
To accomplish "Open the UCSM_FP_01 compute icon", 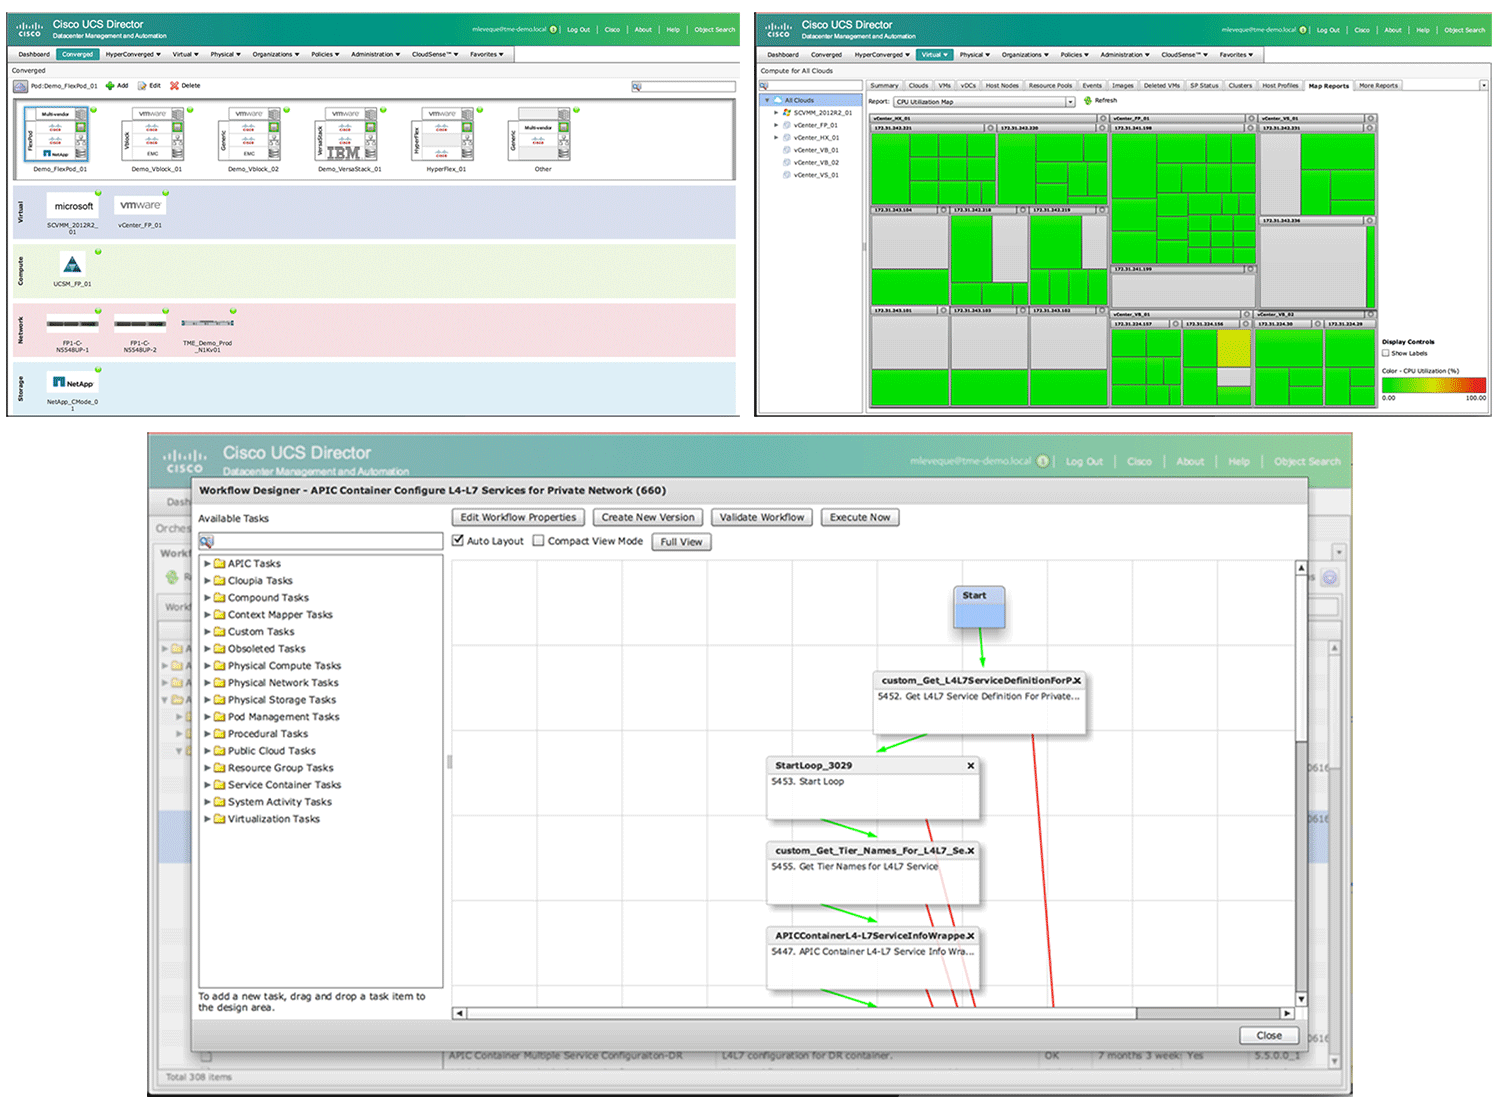I will 72,265.
